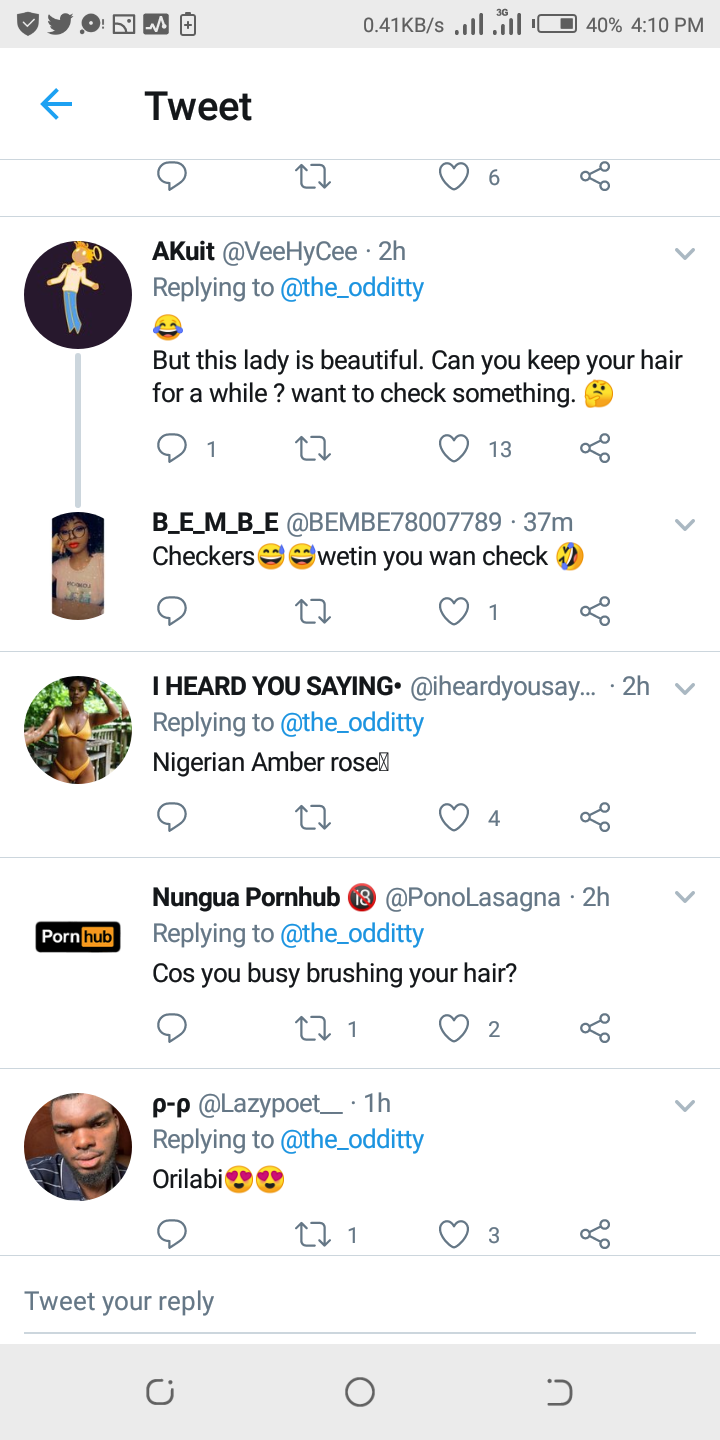The width and height of the screenshot is (720, 1440).
Task: Tap the Android home circle button
Action: [x=359, y=1392]
